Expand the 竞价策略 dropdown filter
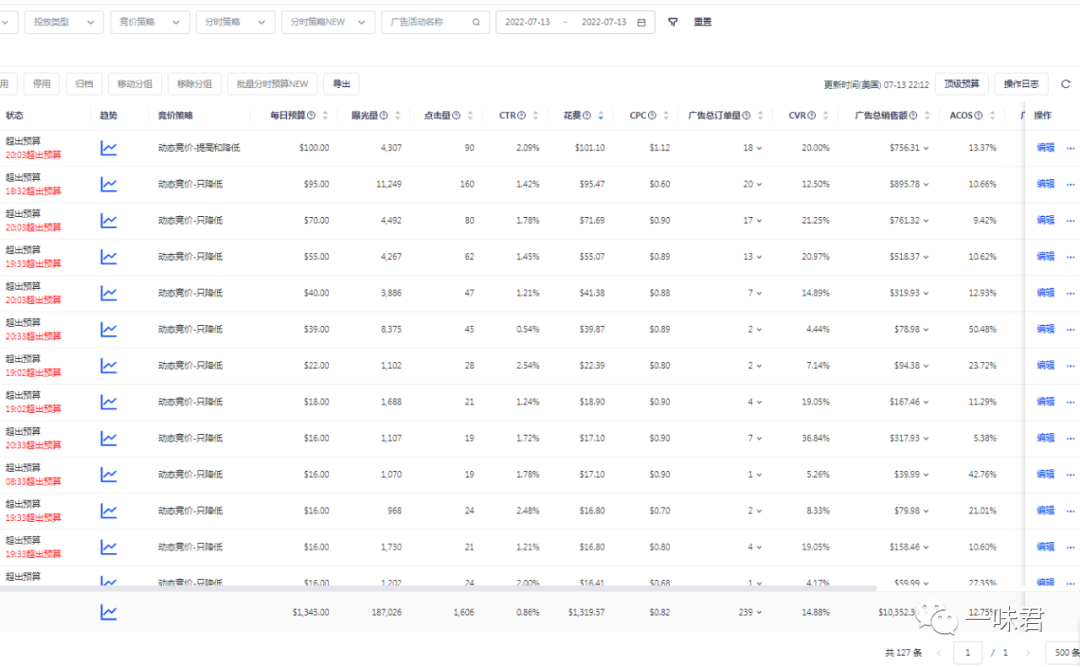1080x667 pixels. (149, 22)
